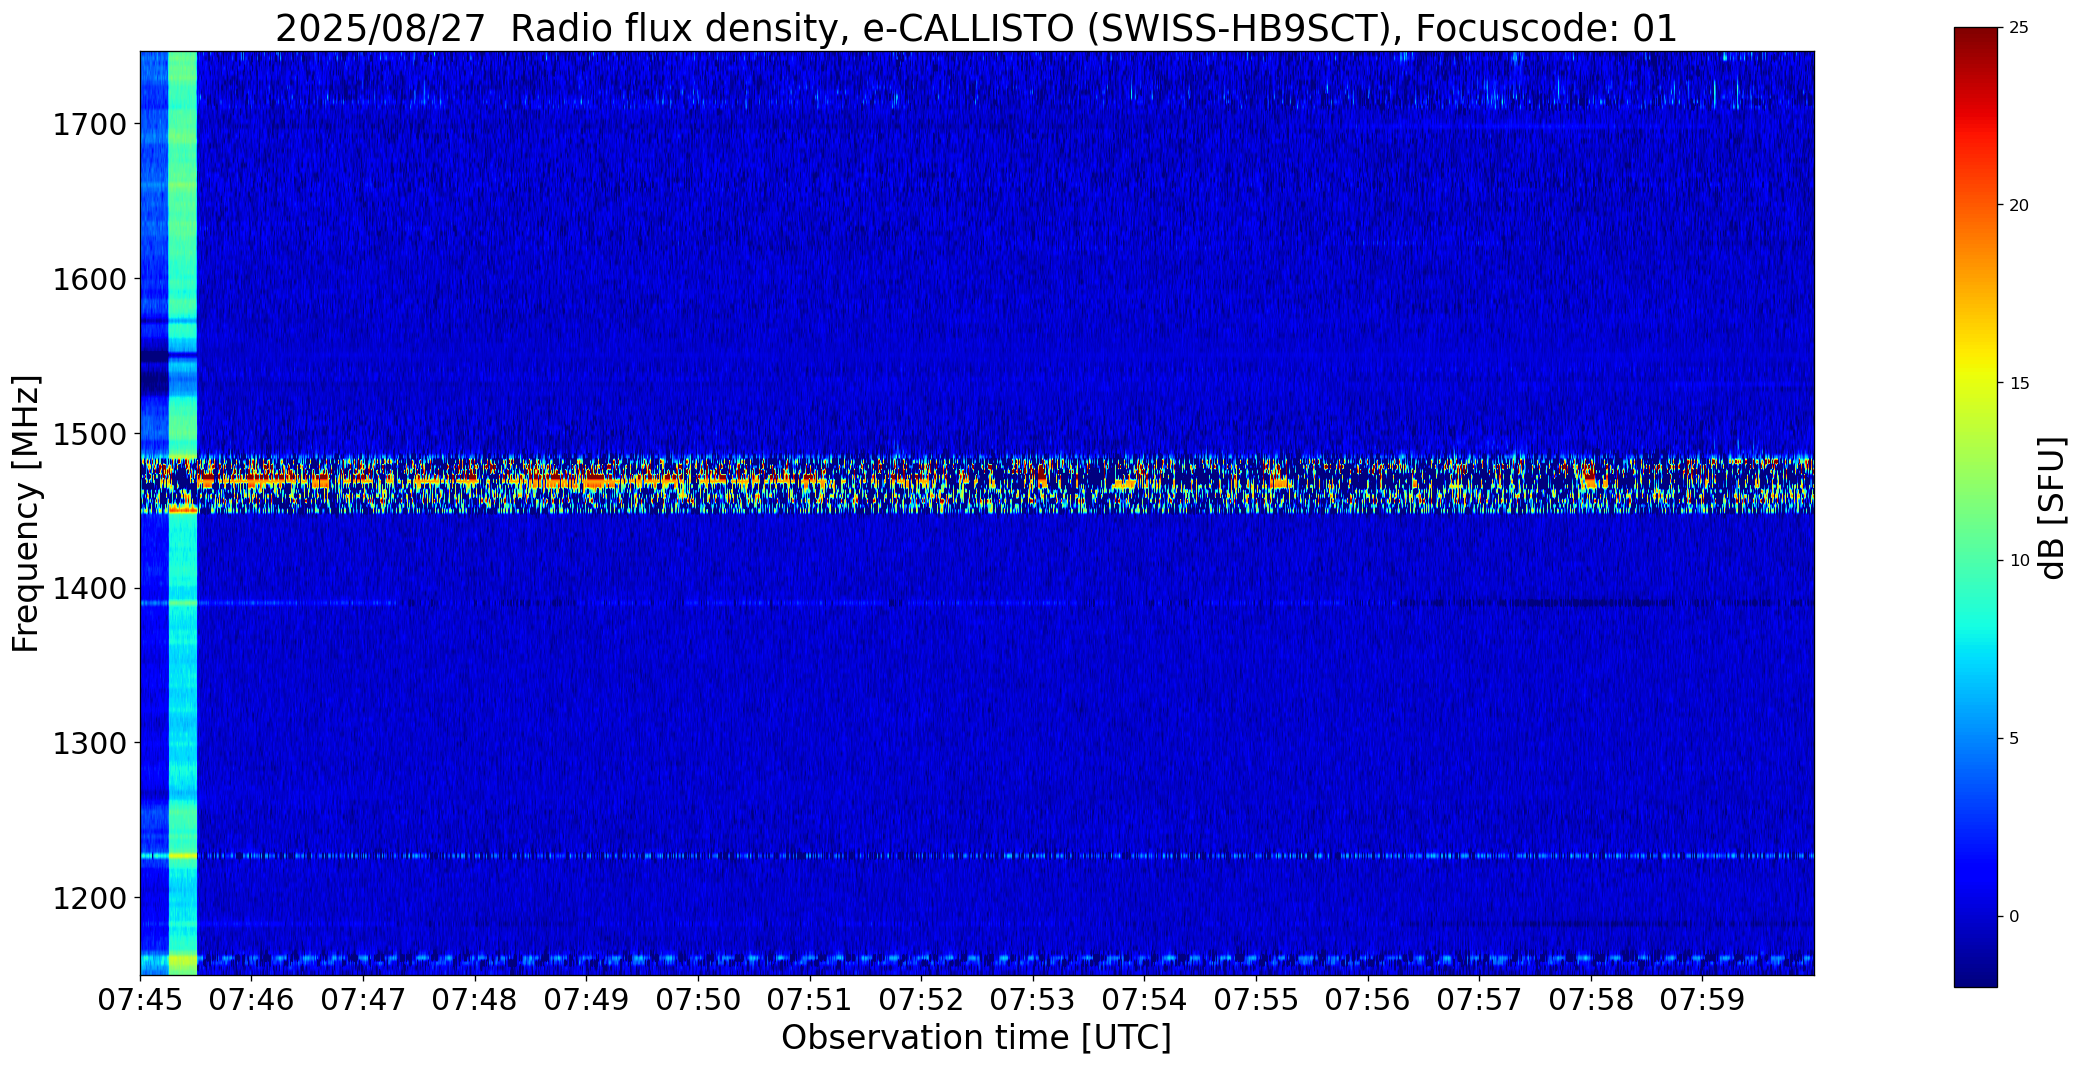Click the 1600 MHz frequency tick label

(x=89, y=279)
